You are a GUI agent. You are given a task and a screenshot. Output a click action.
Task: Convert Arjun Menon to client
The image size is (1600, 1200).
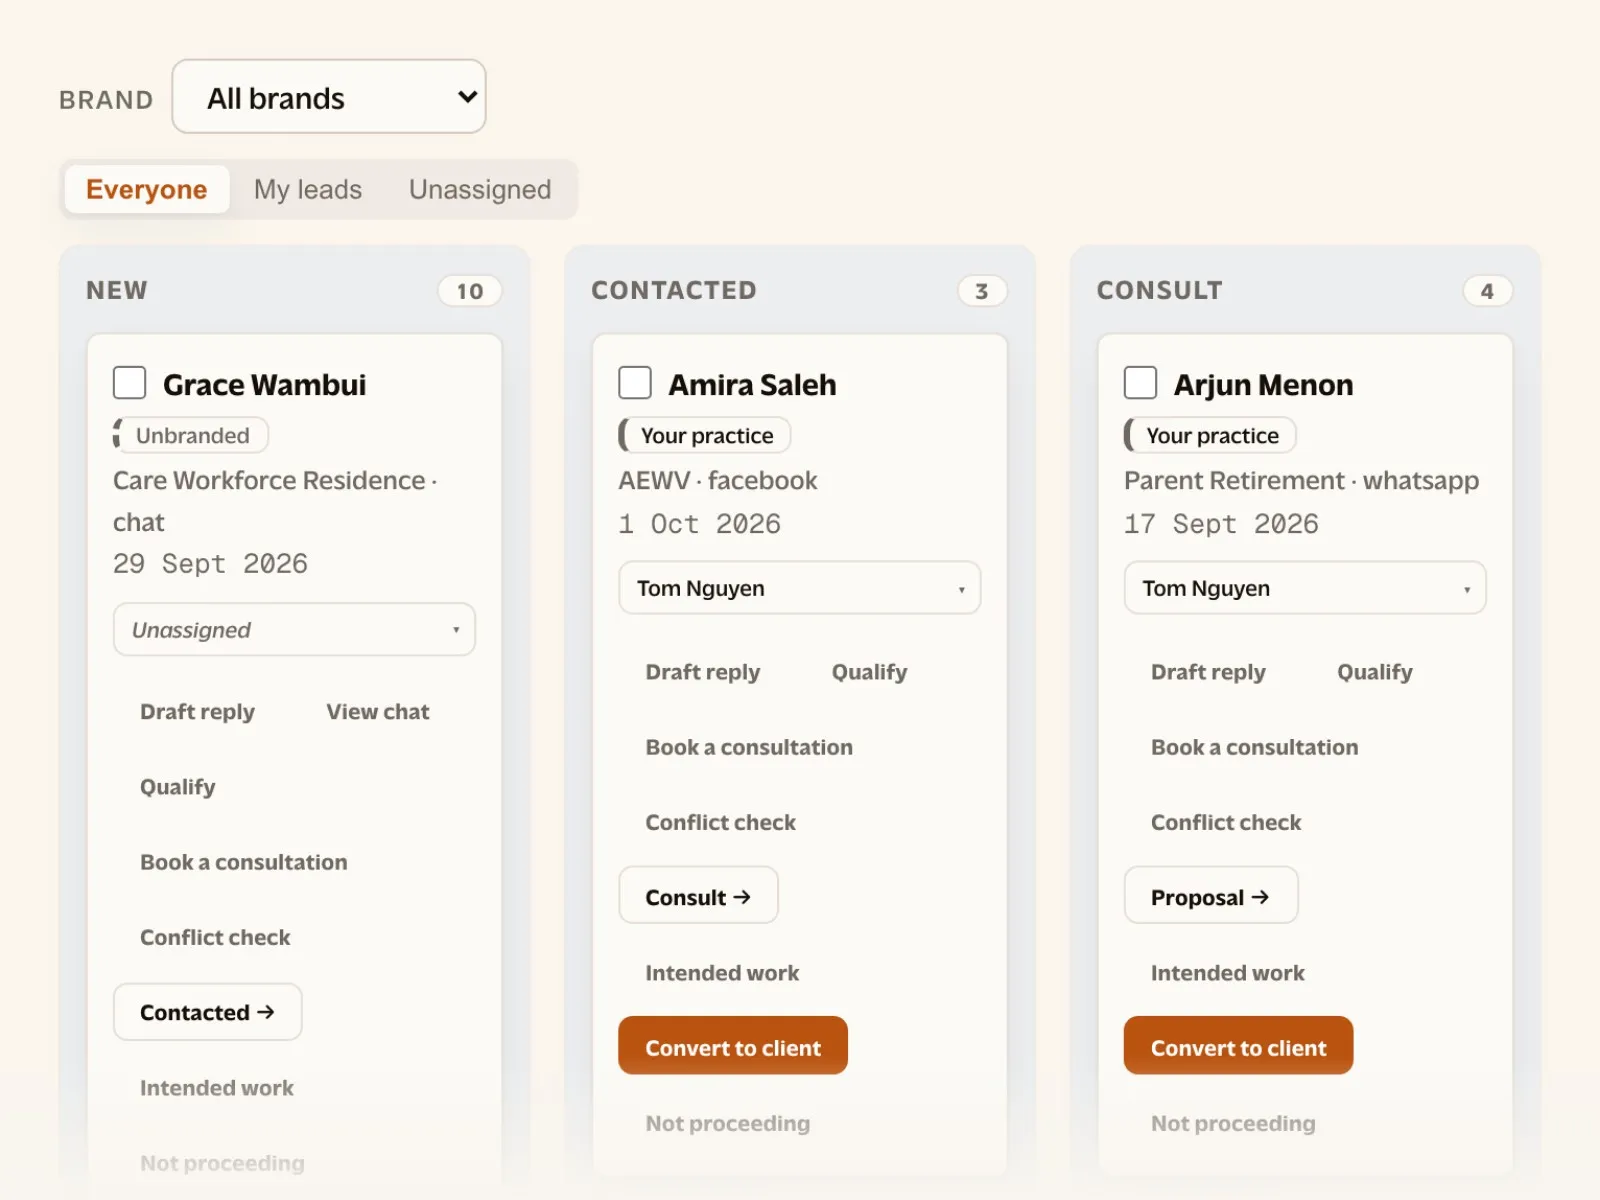[1238, 1046]
